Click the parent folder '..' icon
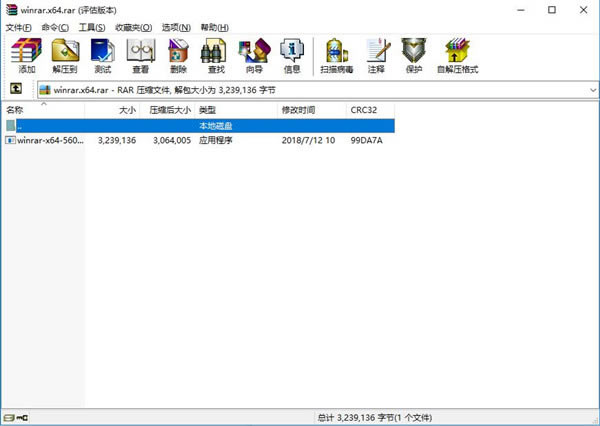600x426 pixels. (10, 126)
